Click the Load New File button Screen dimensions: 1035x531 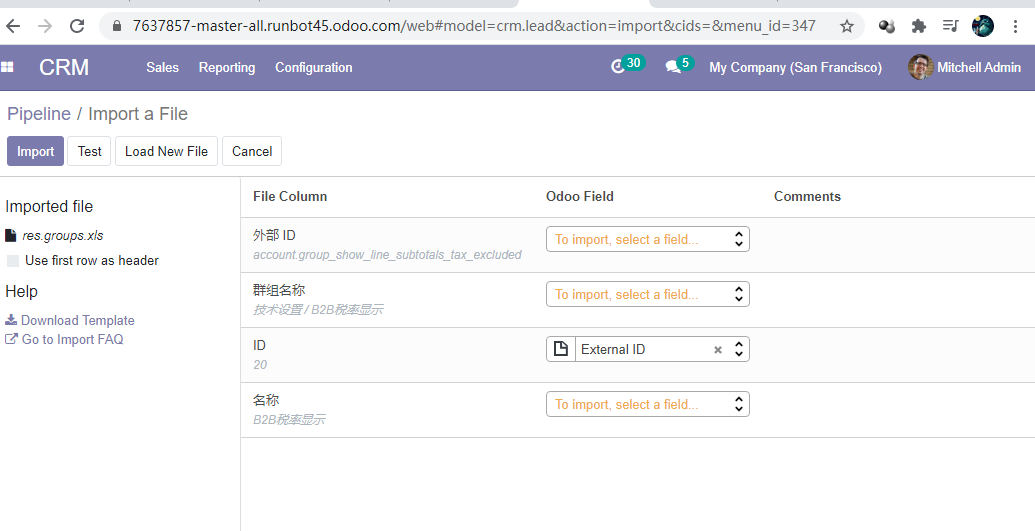coord(166,151)
